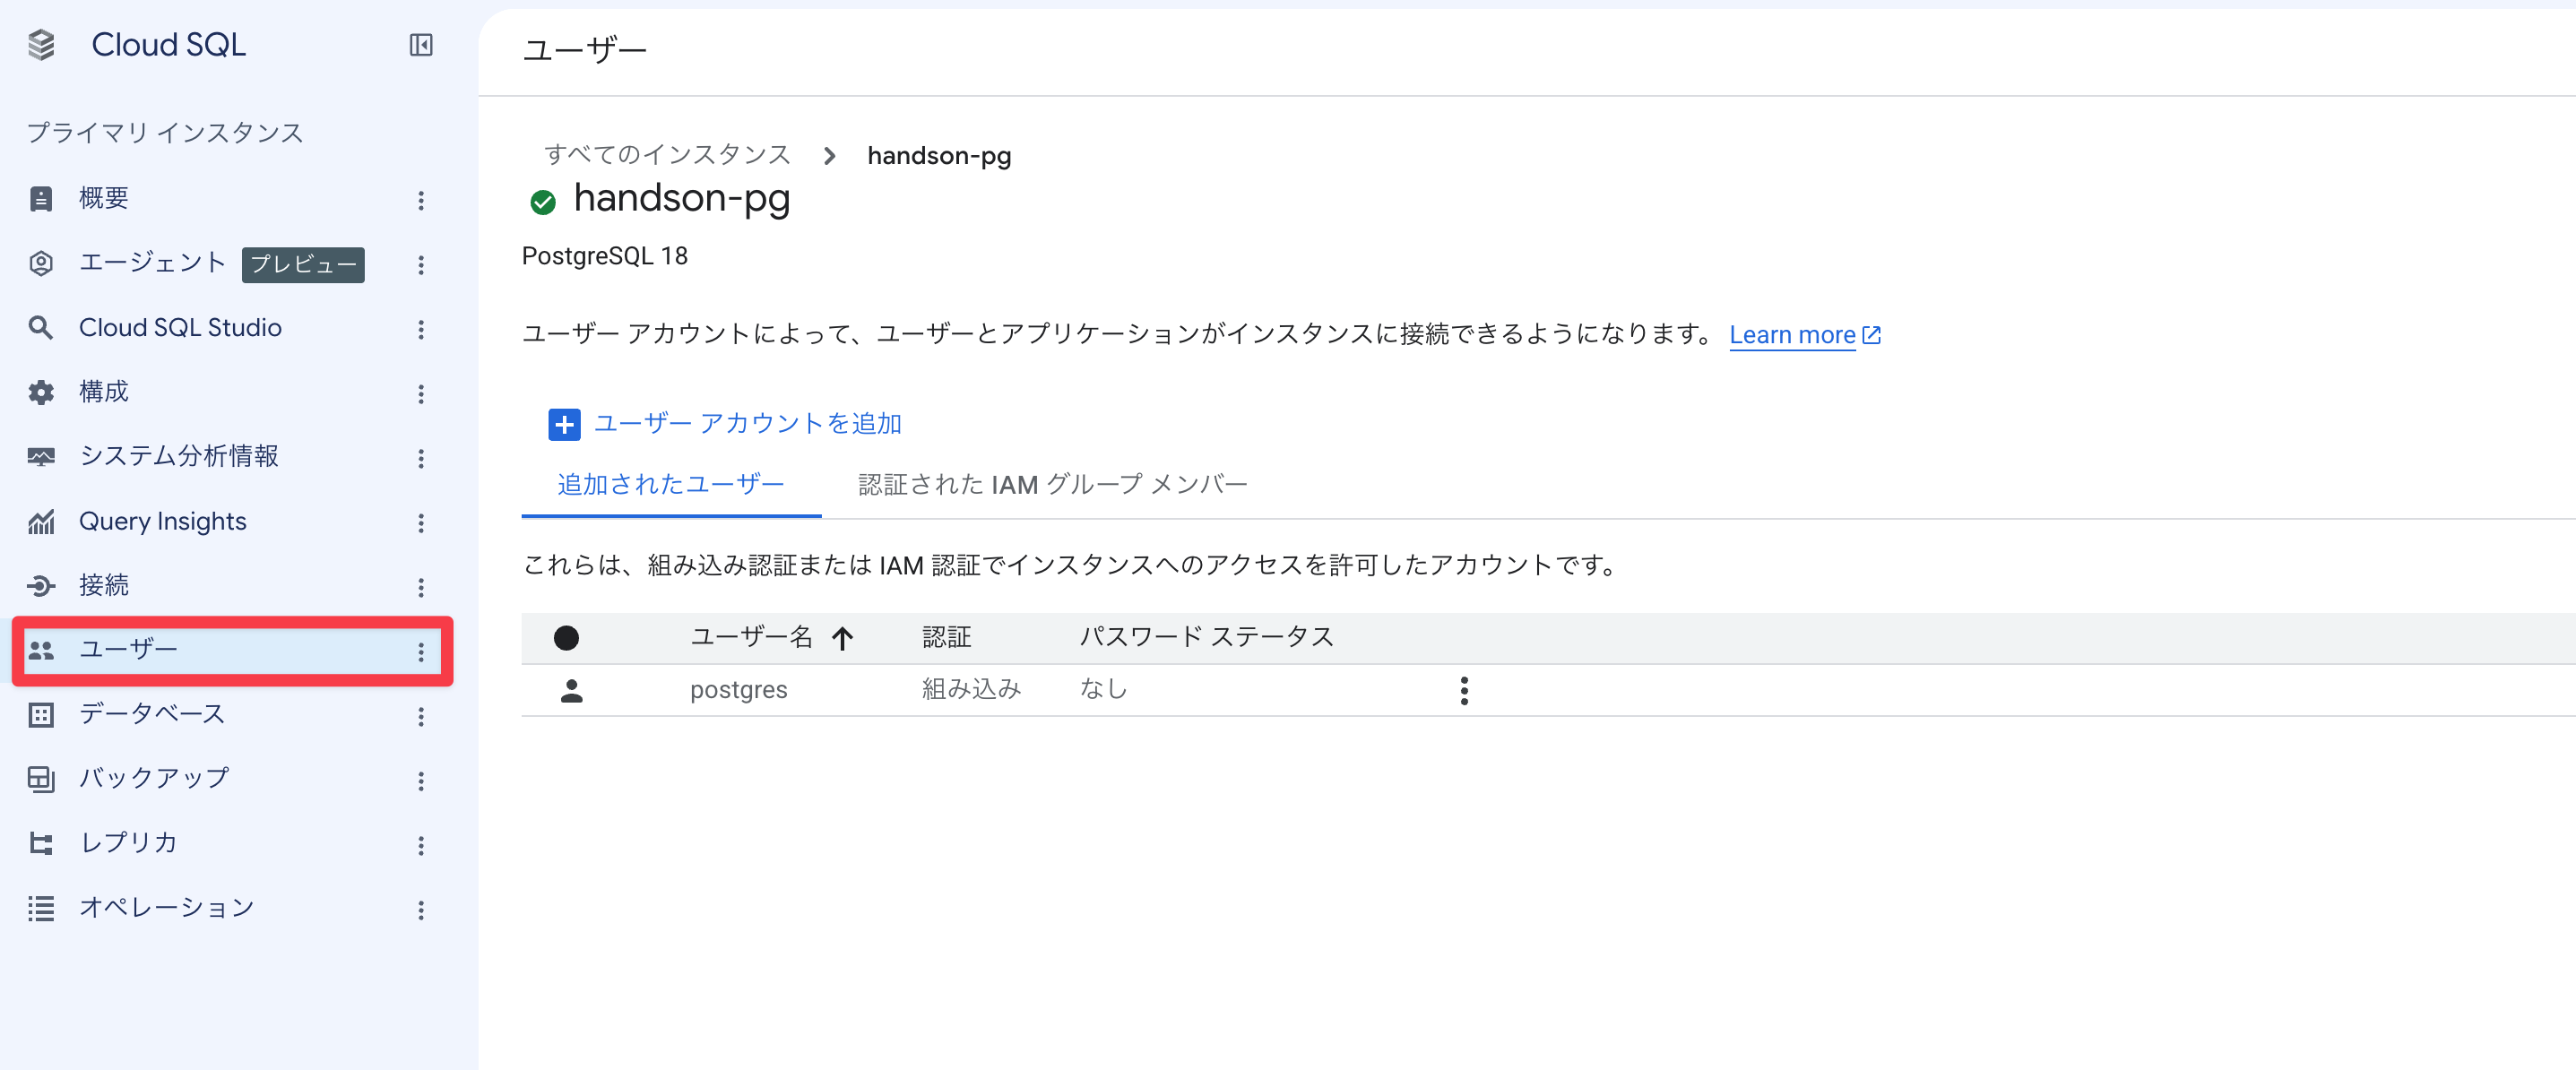
Task: Open the three-dot menu beside バックアップ
Action: 421,780
